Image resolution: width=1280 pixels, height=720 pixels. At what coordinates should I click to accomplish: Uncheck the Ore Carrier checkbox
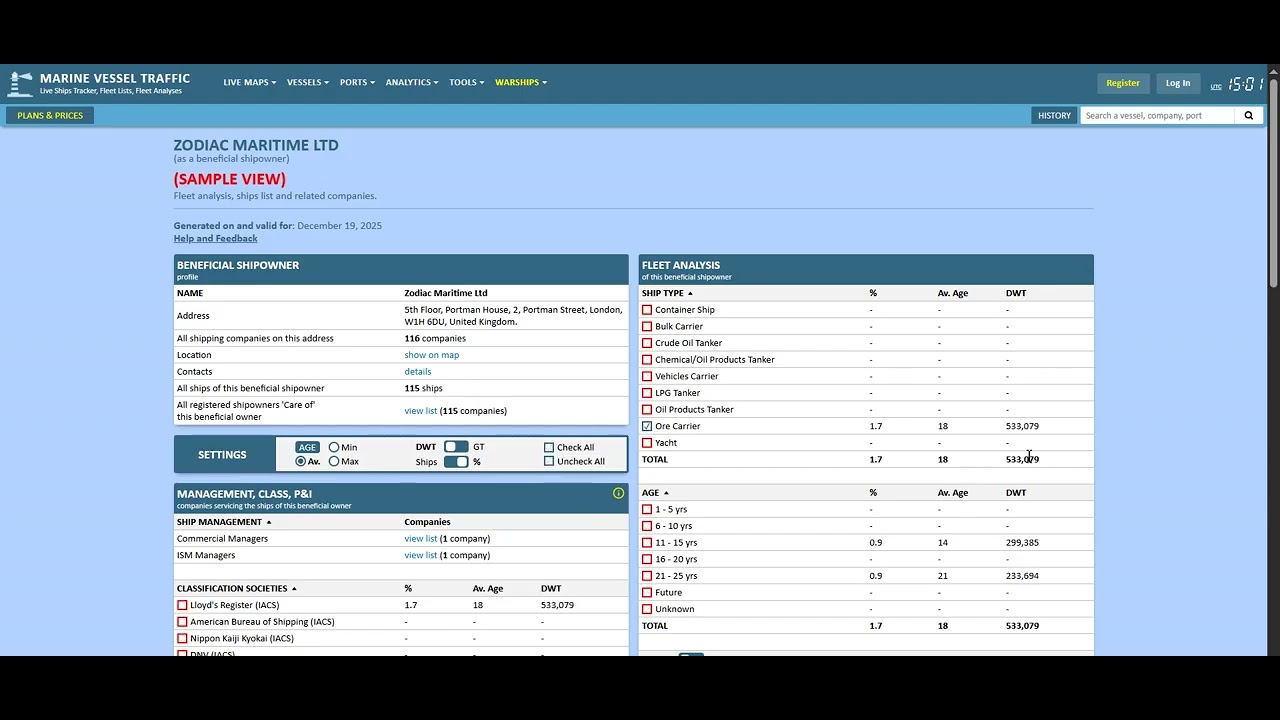point(647,426)
